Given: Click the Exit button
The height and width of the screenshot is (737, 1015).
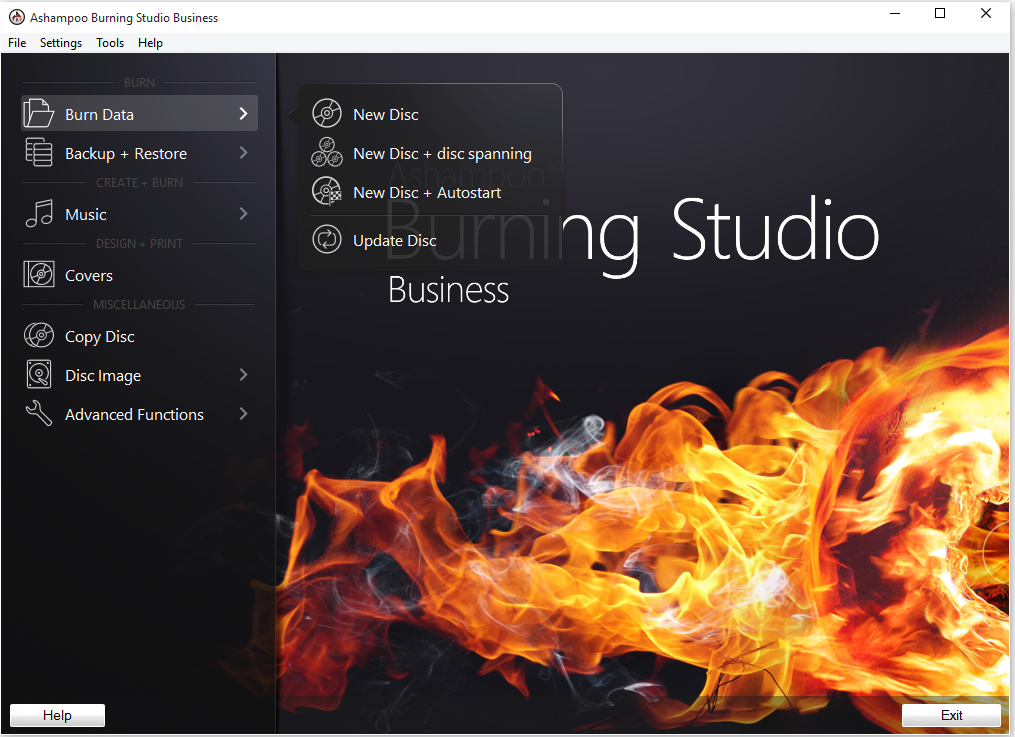Looking at the screenshot, I should click(951, 715).
